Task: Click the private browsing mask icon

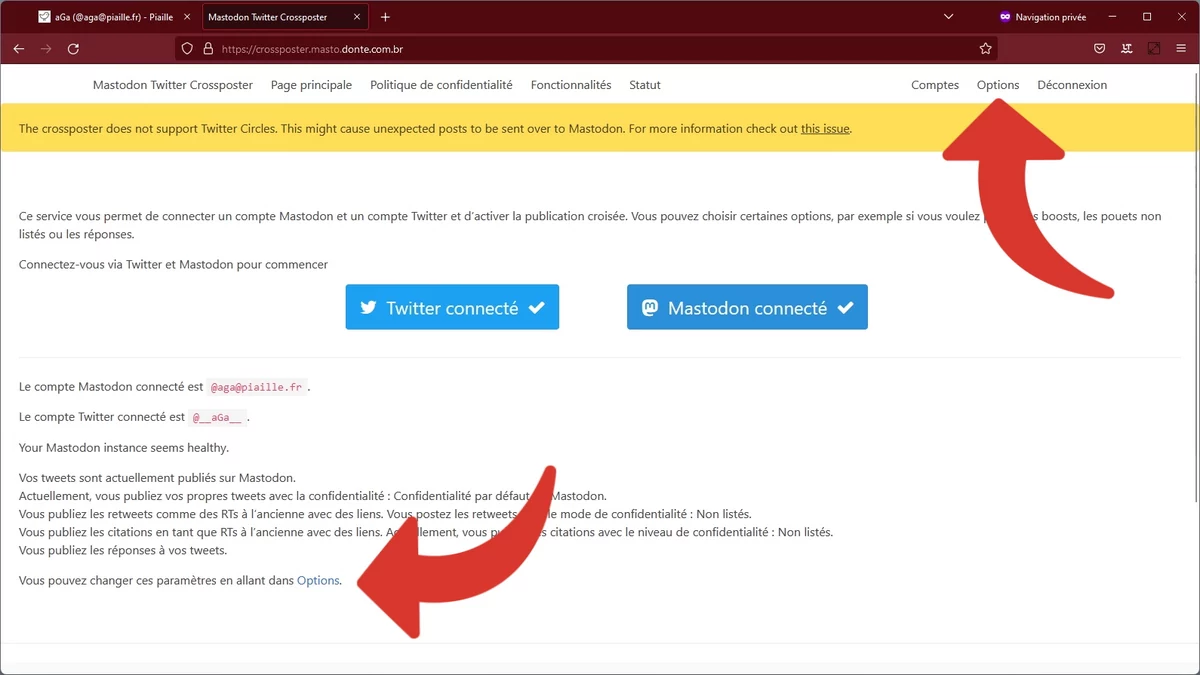Action: tap(1005, 17)
